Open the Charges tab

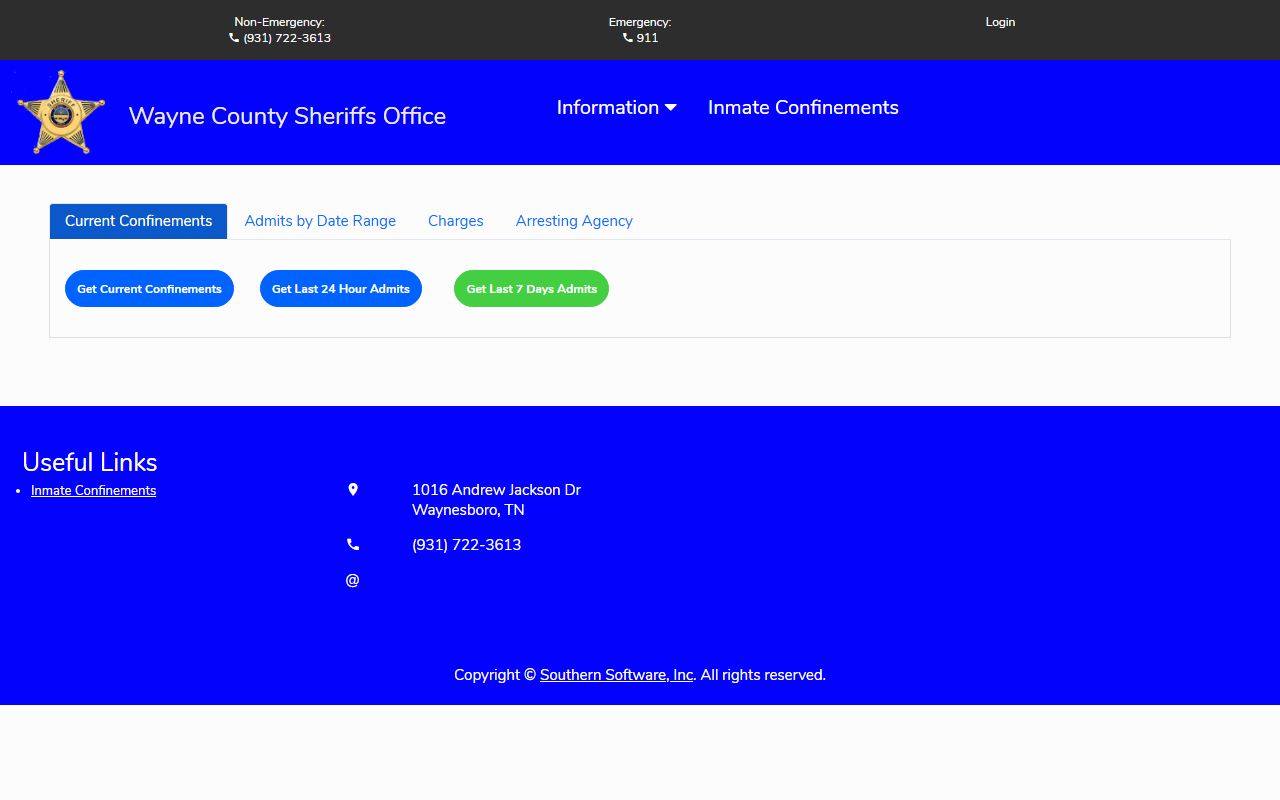(456, 221)
